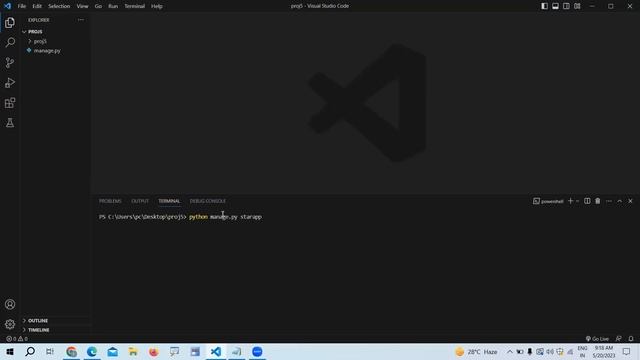The height and width of the screenshot is (360, 640).
Task: Toggle the secondary side bar layout icon
Action: click(567, 6)
